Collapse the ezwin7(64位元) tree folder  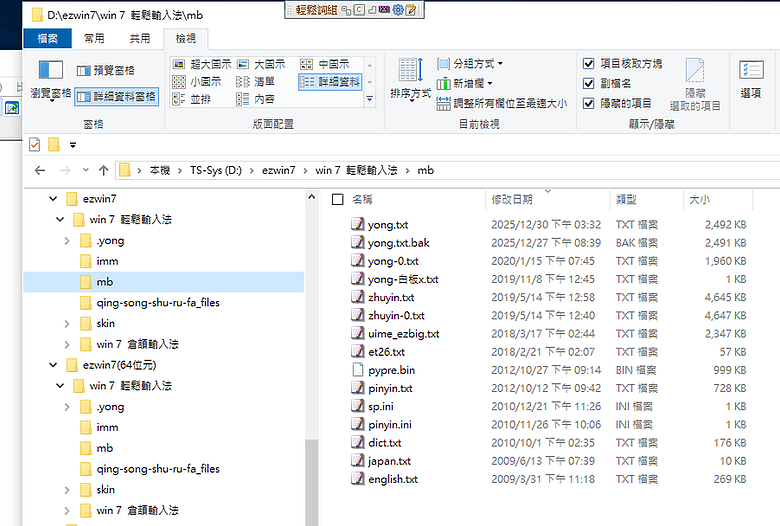click(53, 365)
